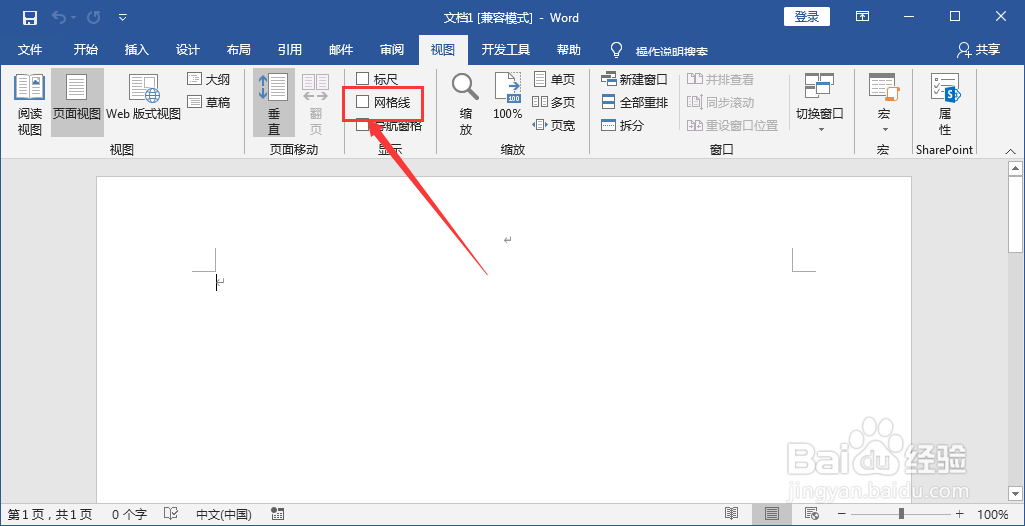The width and height of the screenshot is (1025, 526).
Task: Switch to print layout from status bar
Action: click(x=772, y=514)
